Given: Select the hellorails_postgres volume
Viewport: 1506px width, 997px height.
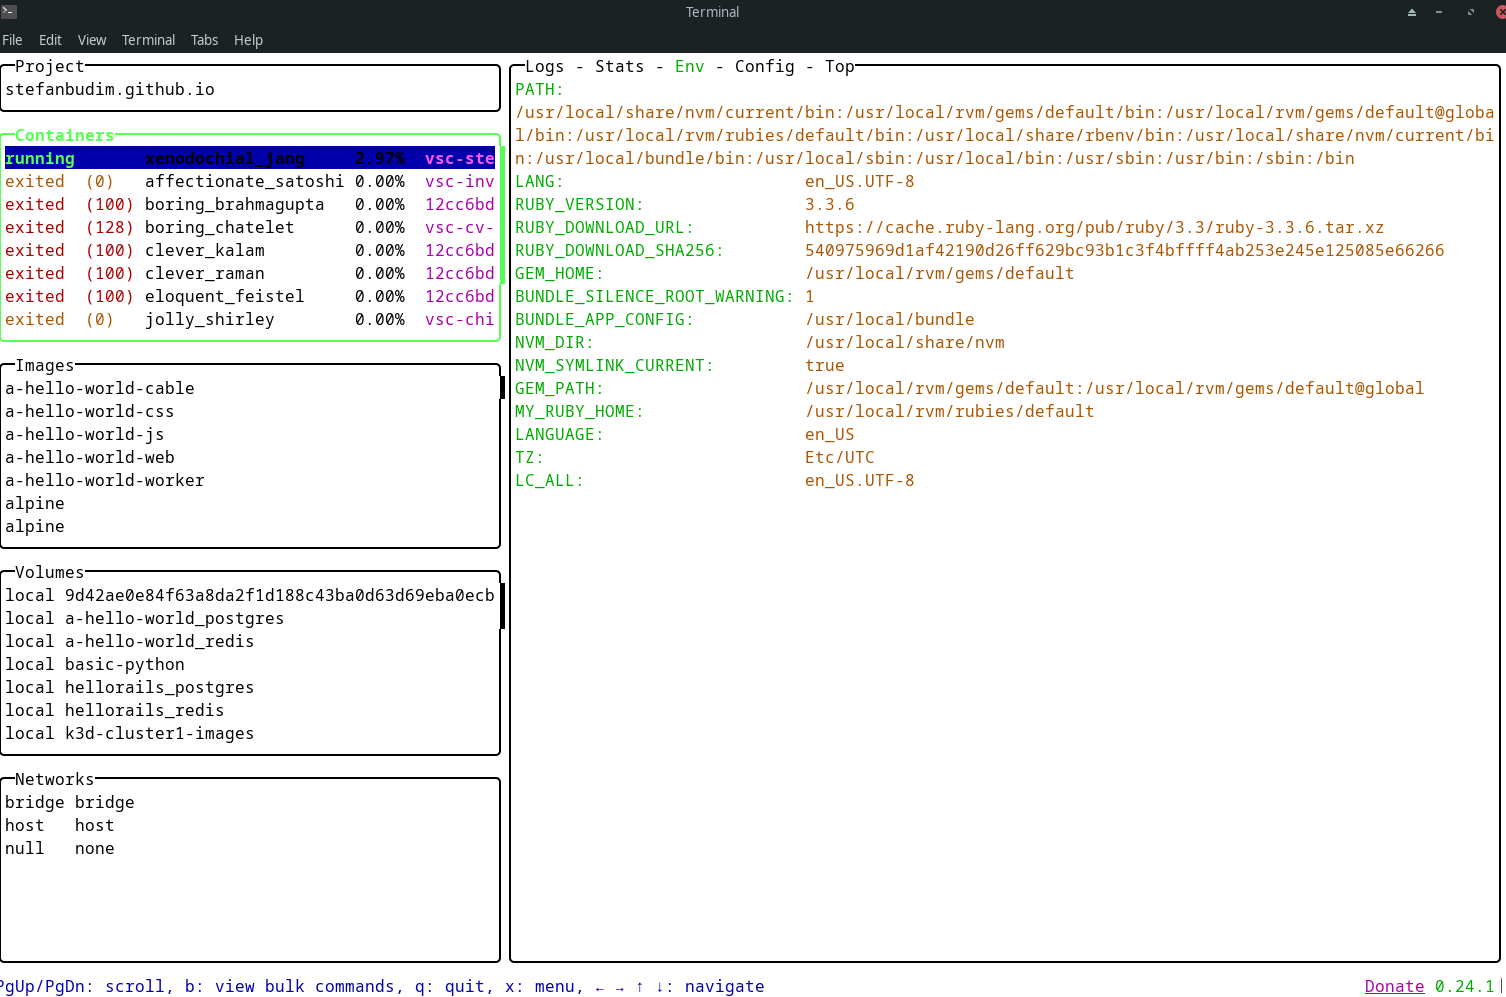Looking at the screenshot, I should 159,688.
